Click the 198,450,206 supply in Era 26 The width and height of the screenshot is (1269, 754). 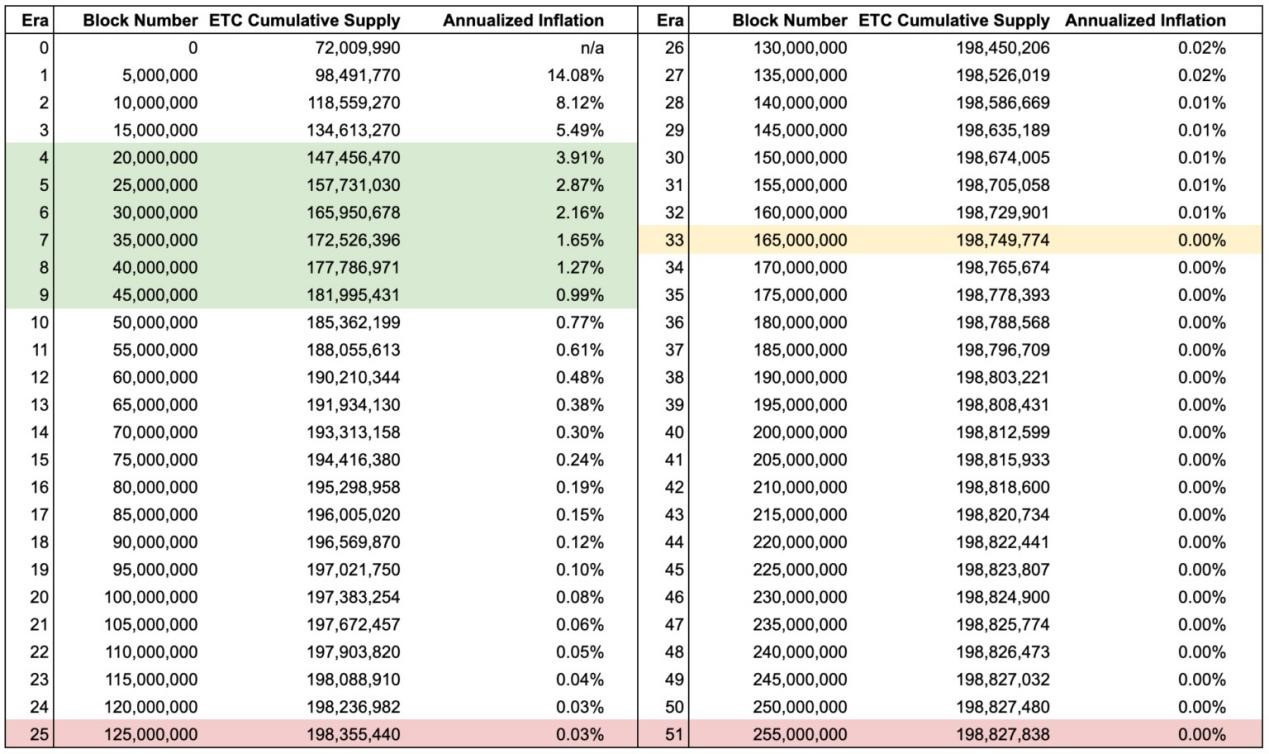(x=1003, y=48)
